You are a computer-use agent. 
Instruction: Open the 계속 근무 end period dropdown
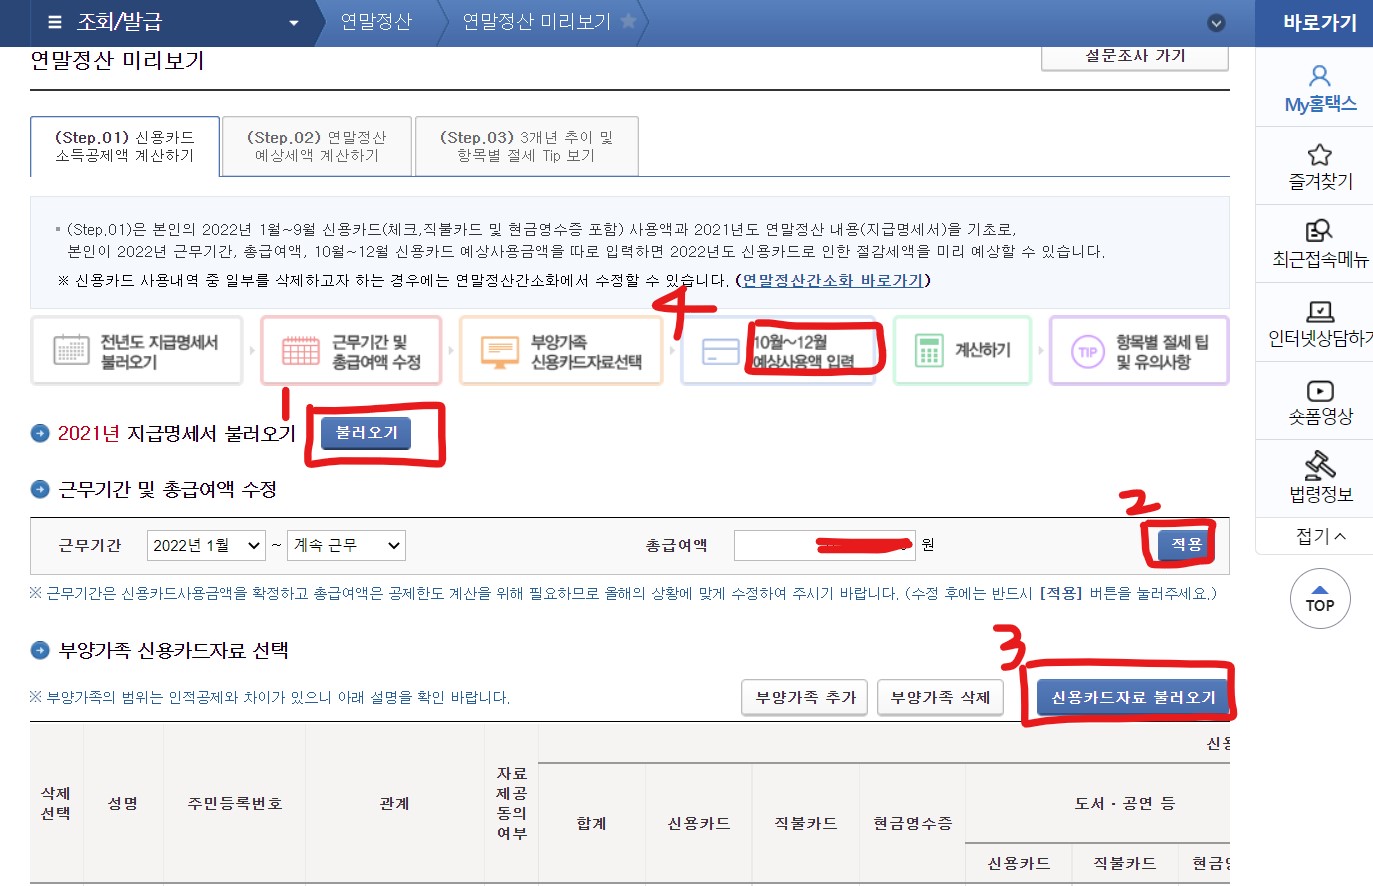pos(346,545)
